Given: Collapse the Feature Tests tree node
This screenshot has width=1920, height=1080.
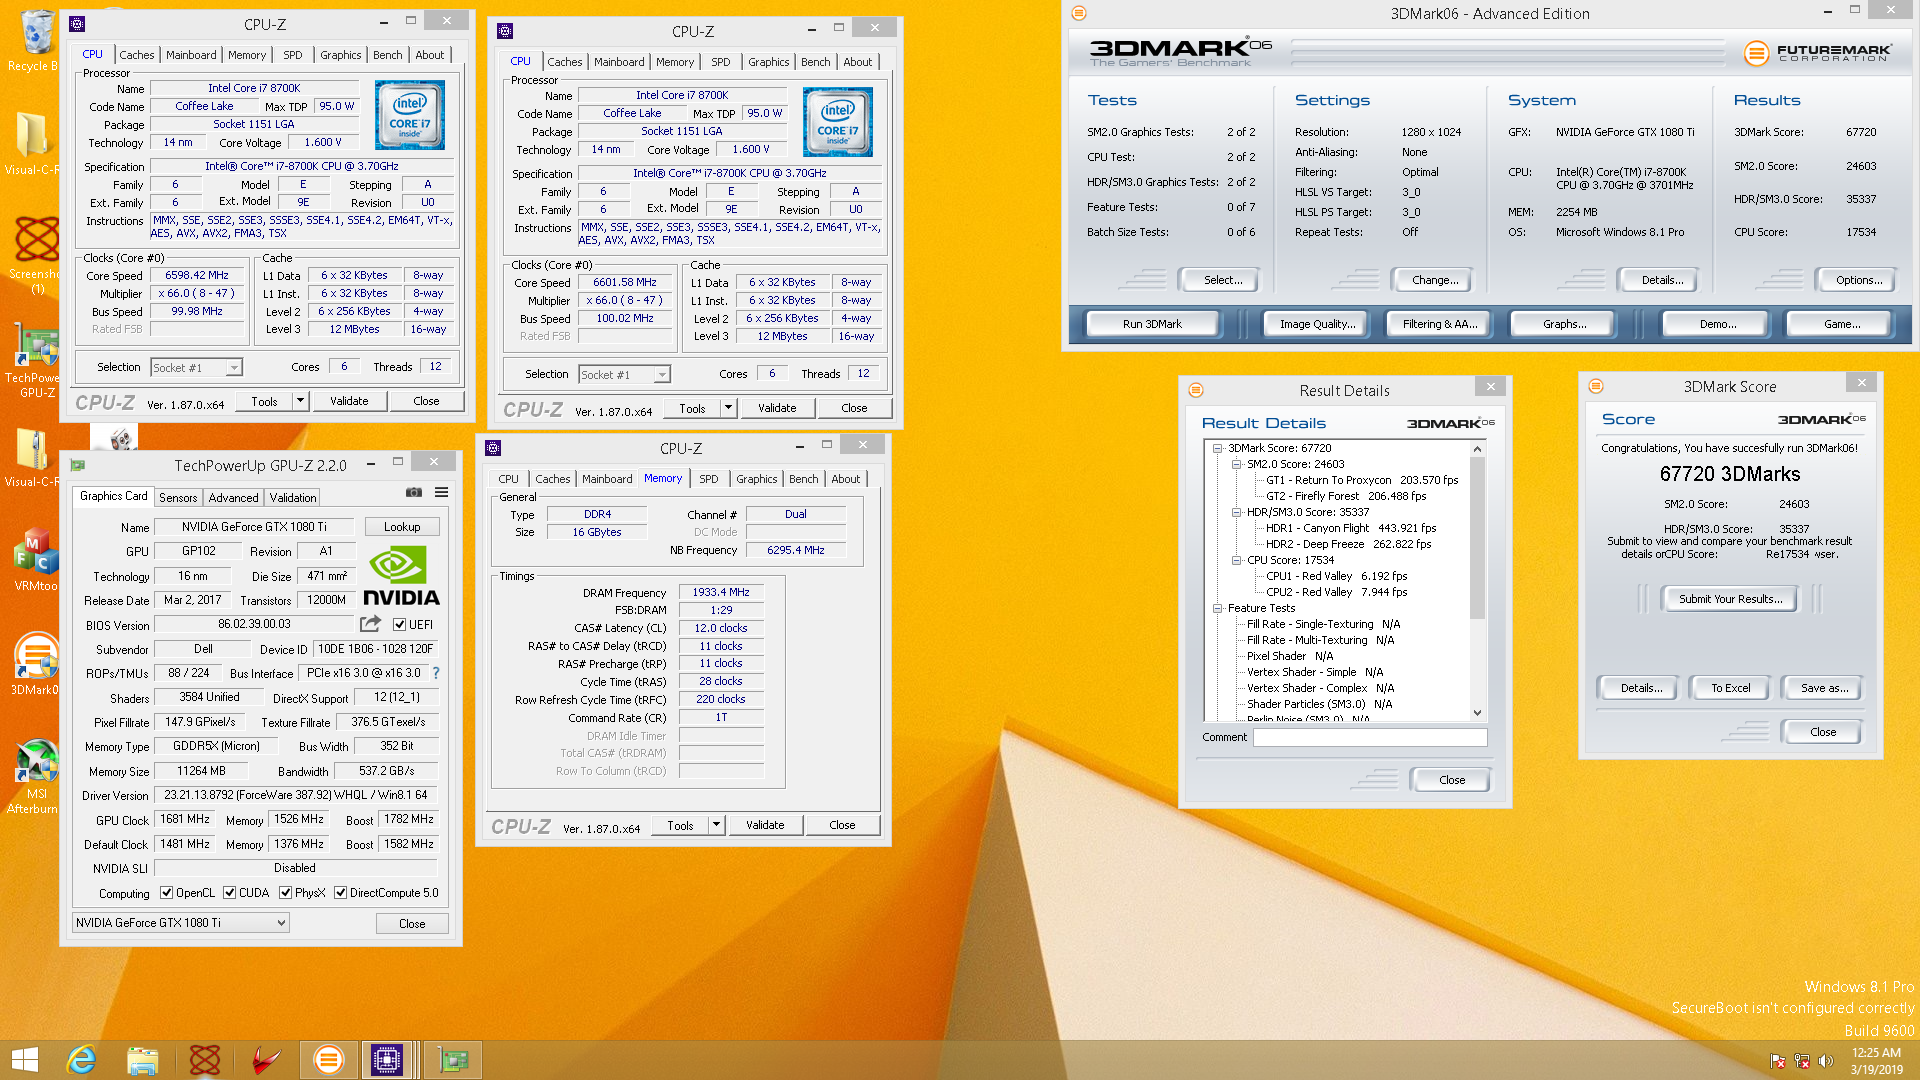Looking at the screenshot, I should [x=1217, y=609].
